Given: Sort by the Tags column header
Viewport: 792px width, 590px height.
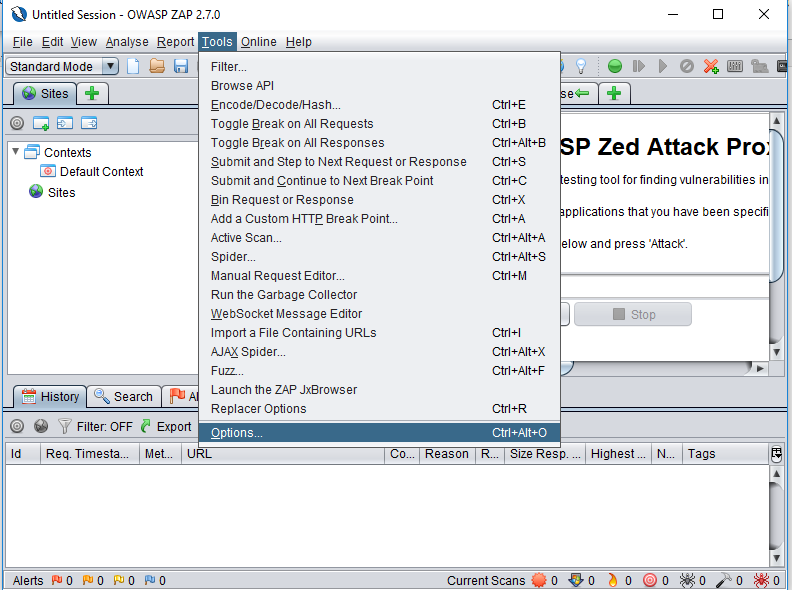Looking at the screenshot, I should coord(725,454).
